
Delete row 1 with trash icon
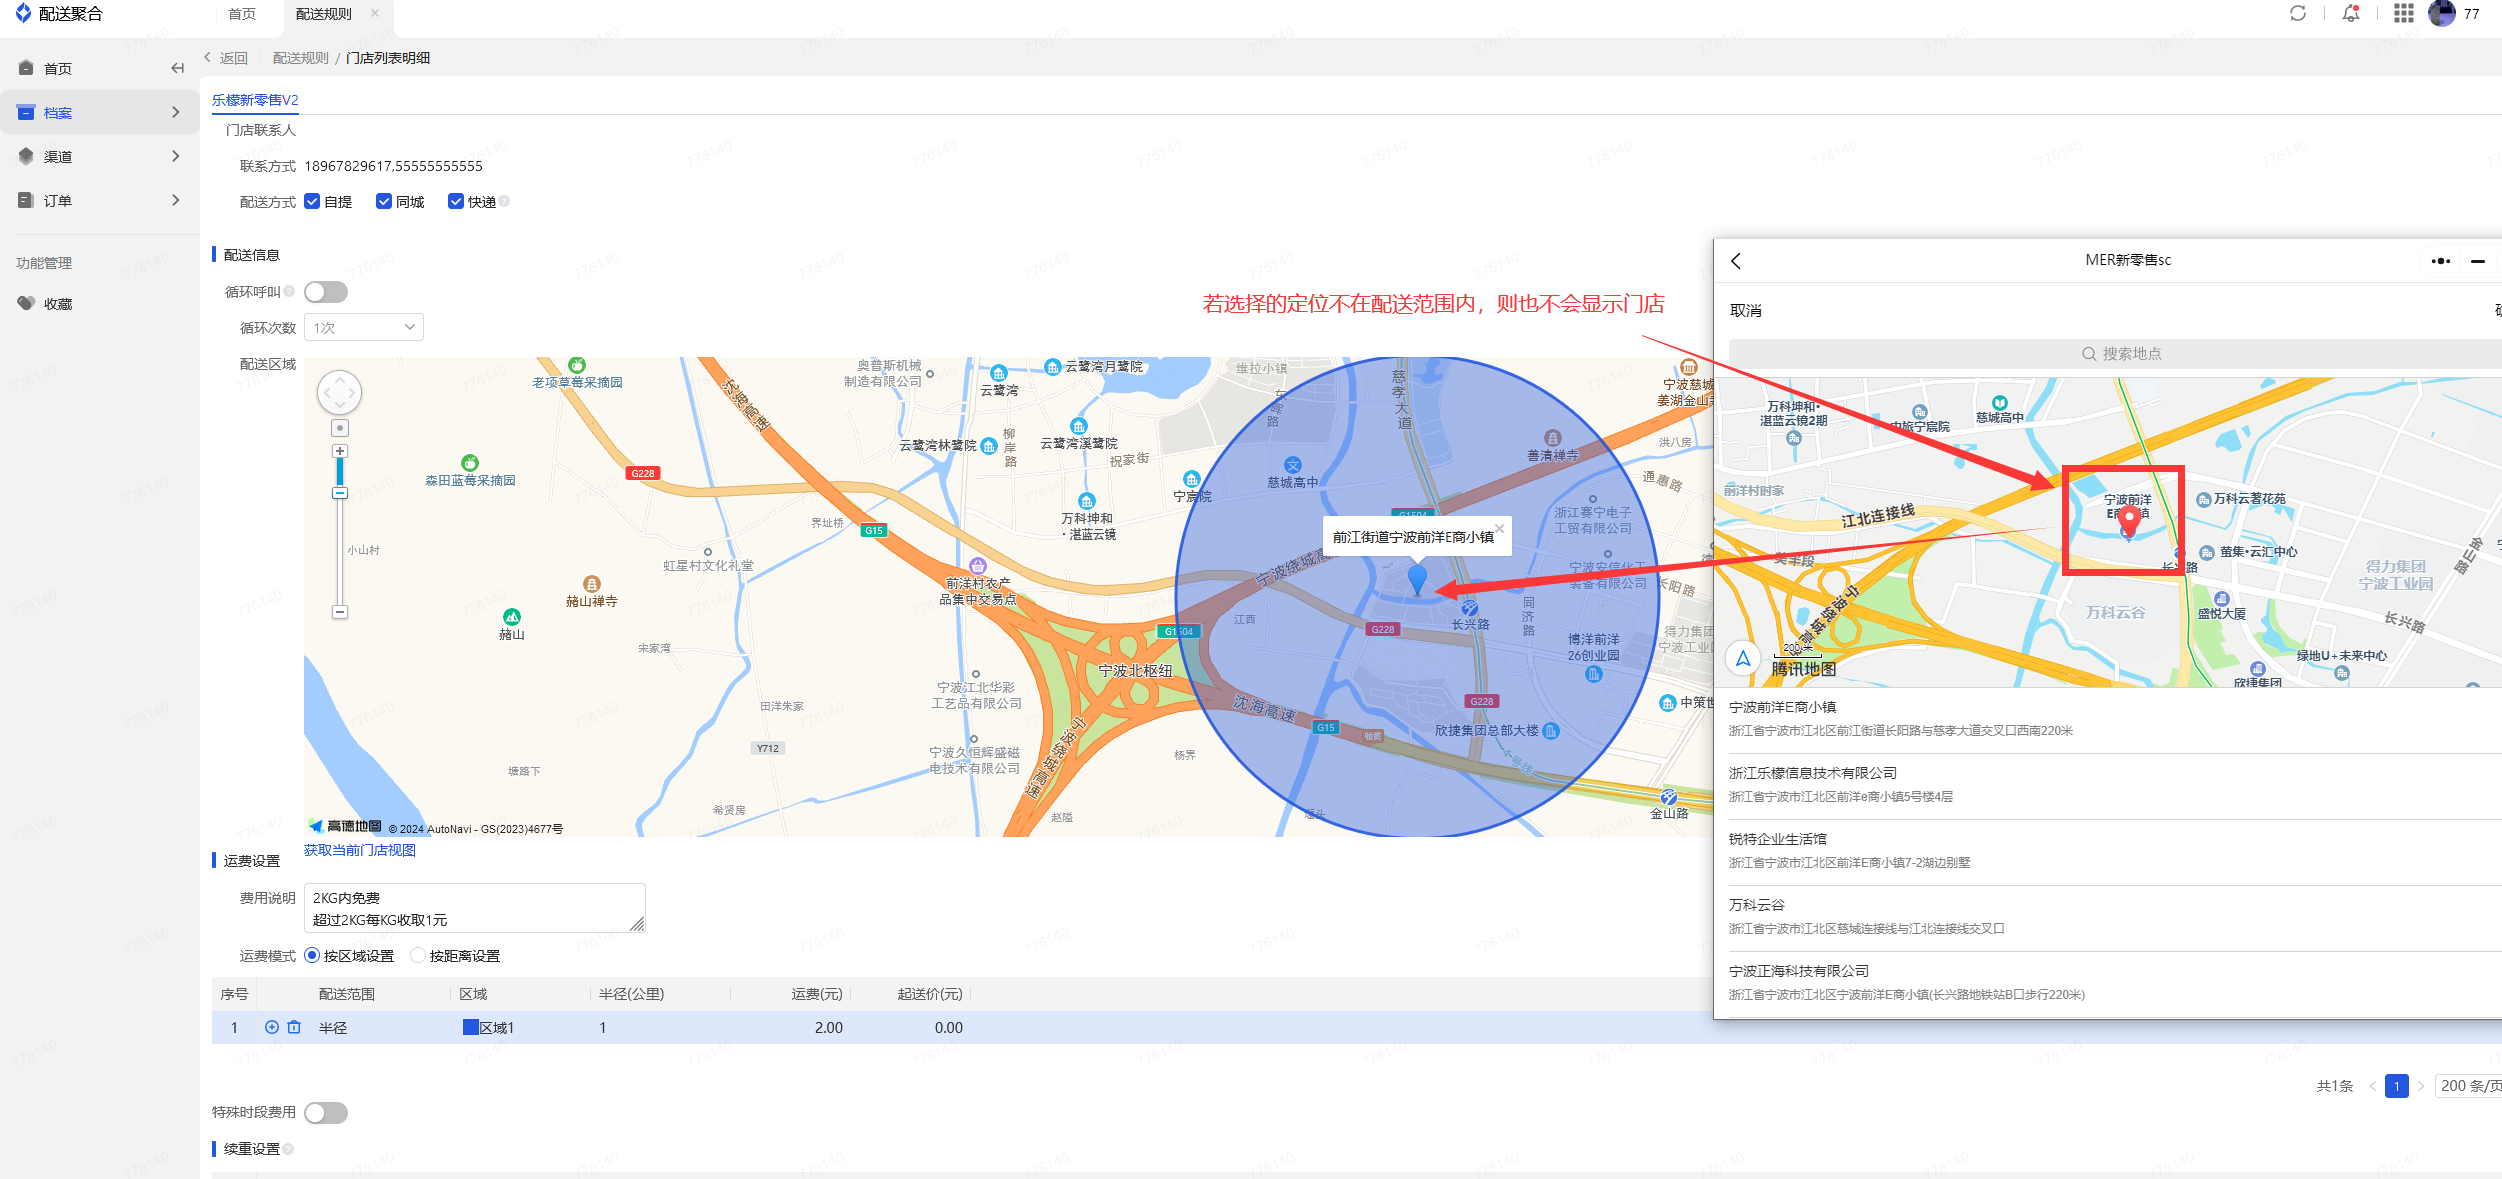click(294, 1027)
